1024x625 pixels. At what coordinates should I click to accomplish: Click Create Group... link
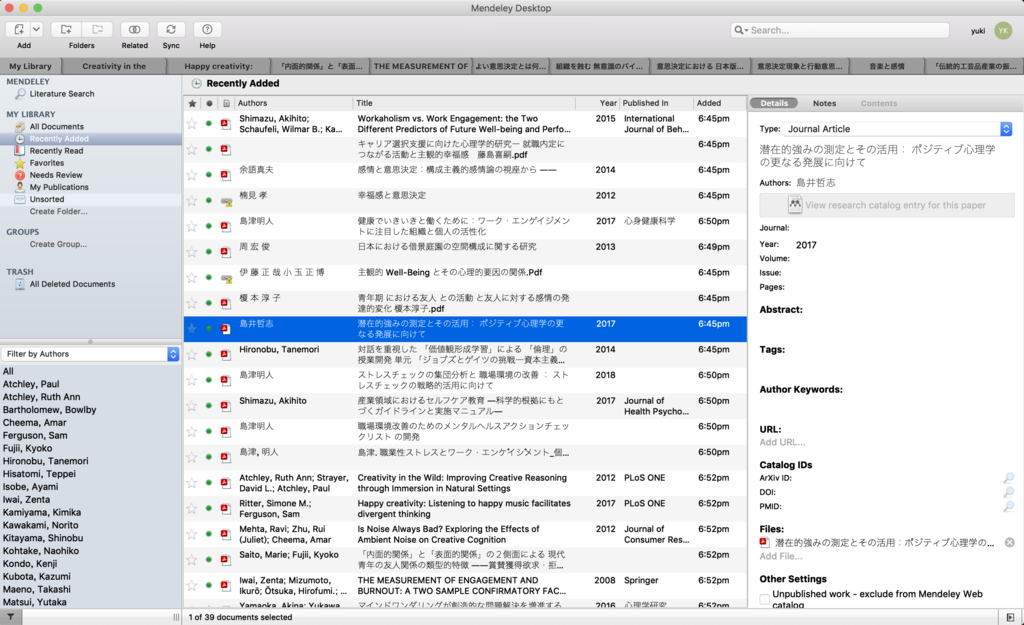pos(57,244)
